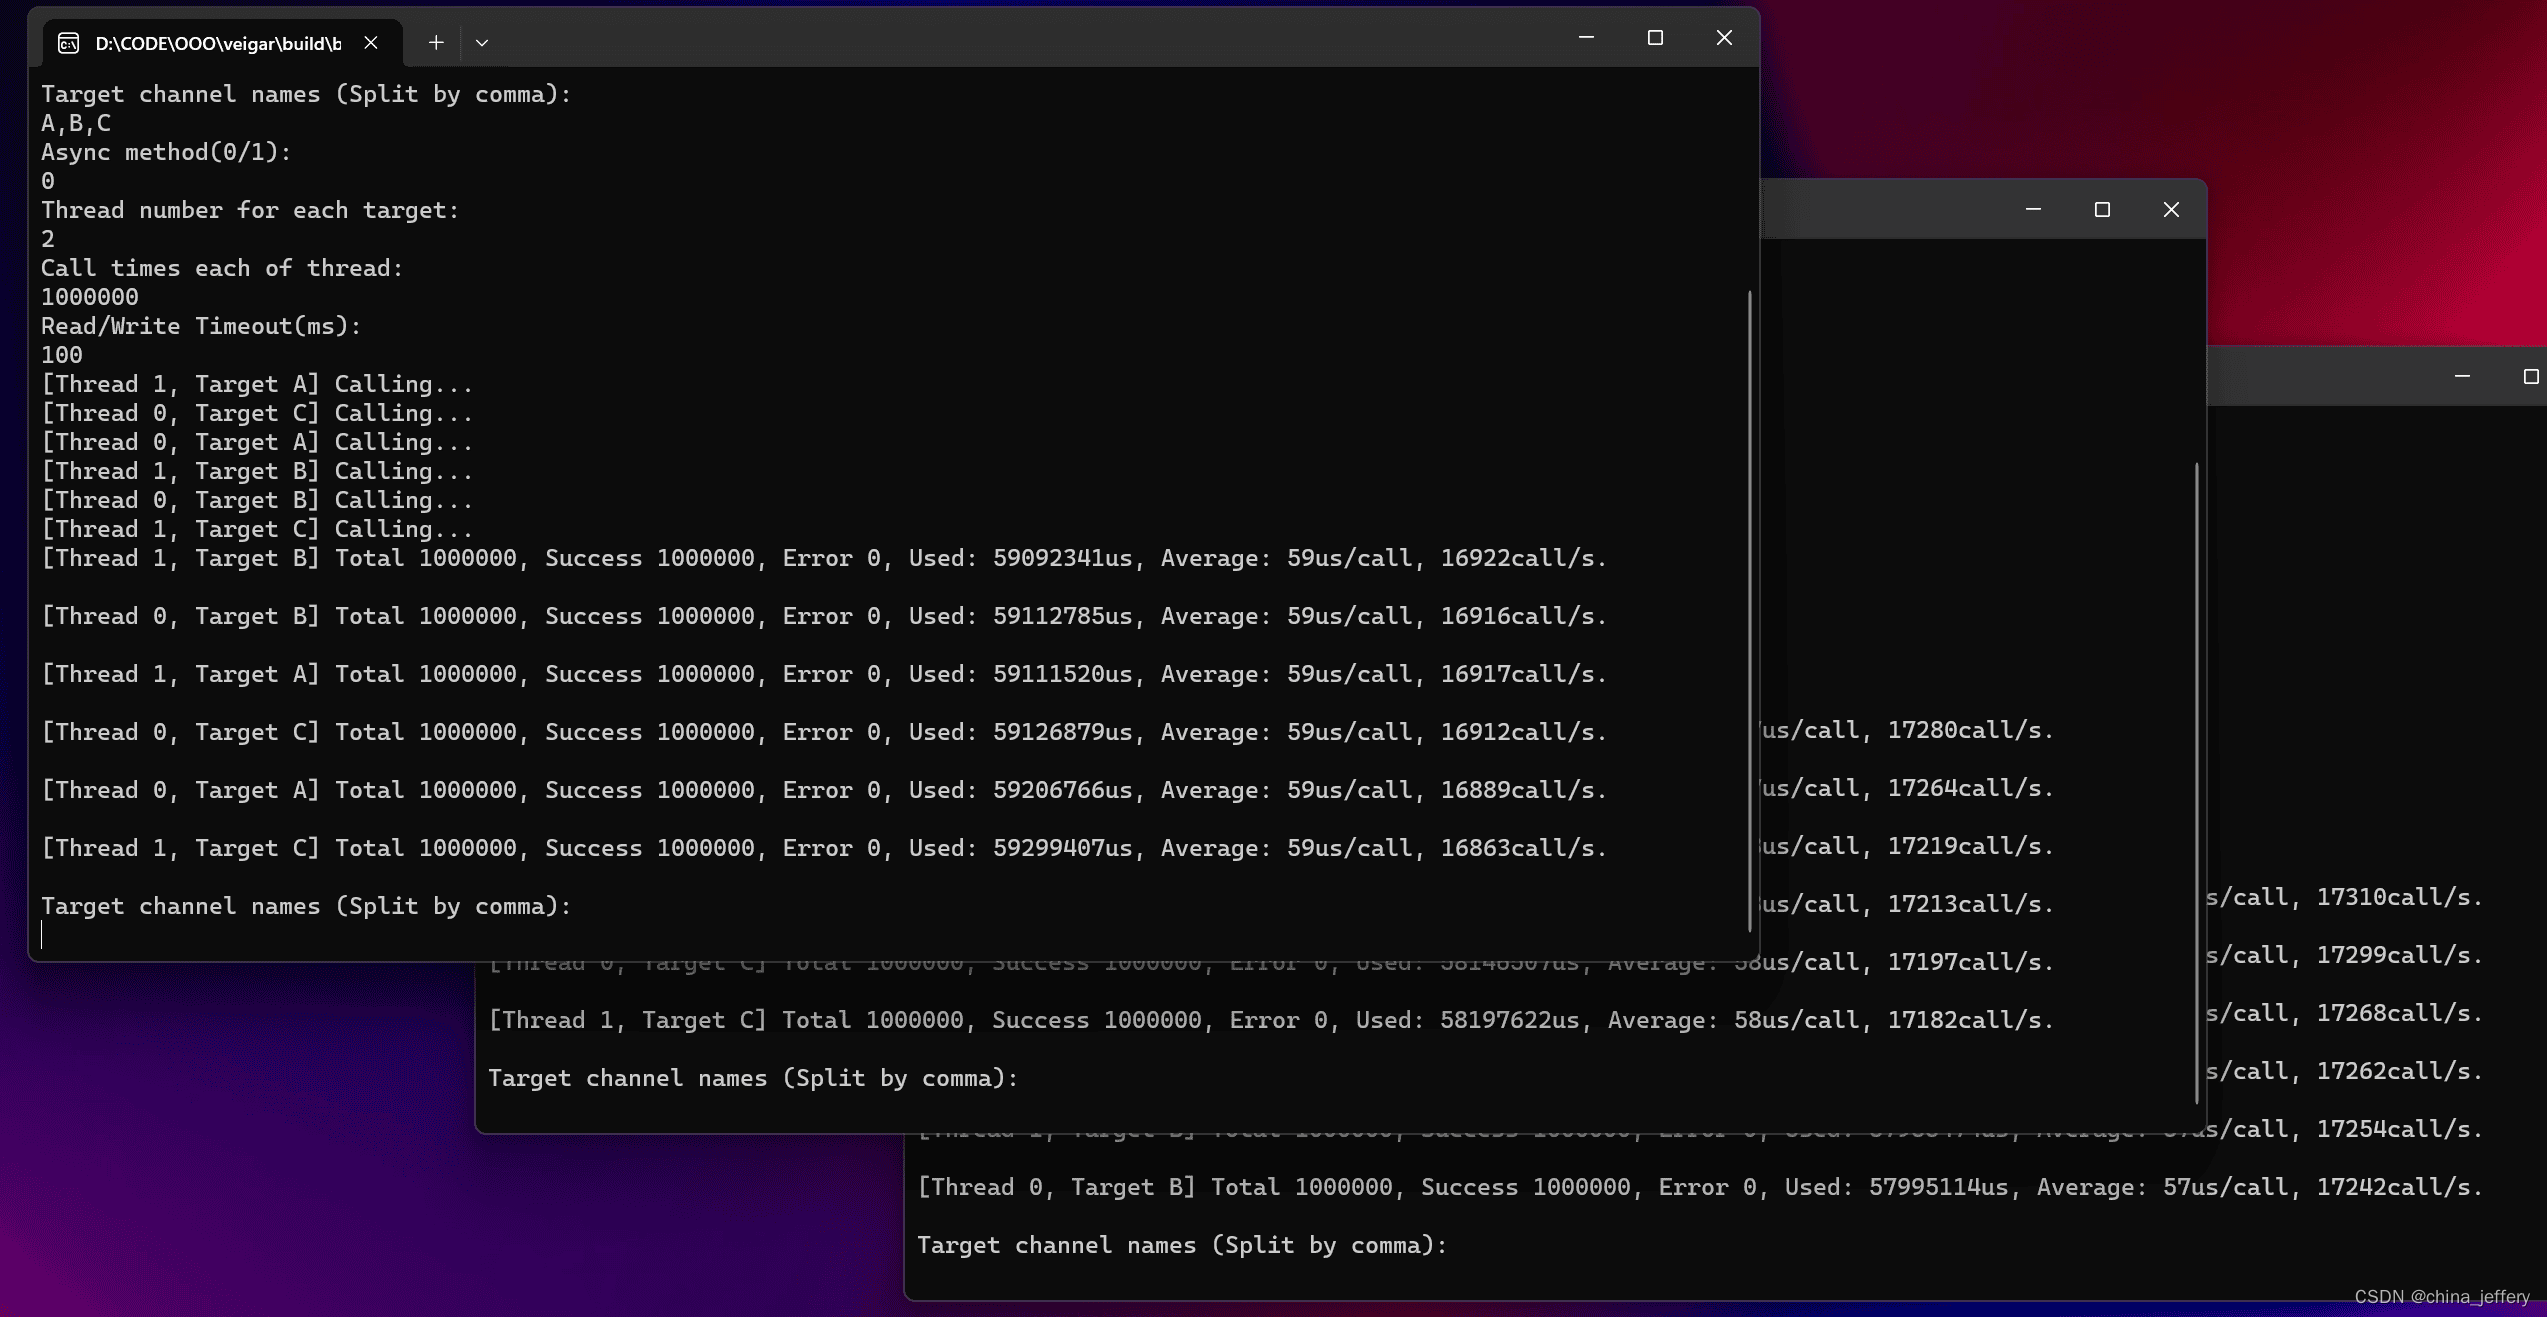Click the last "Target channel names" prompt in front window

coord(306,906)
